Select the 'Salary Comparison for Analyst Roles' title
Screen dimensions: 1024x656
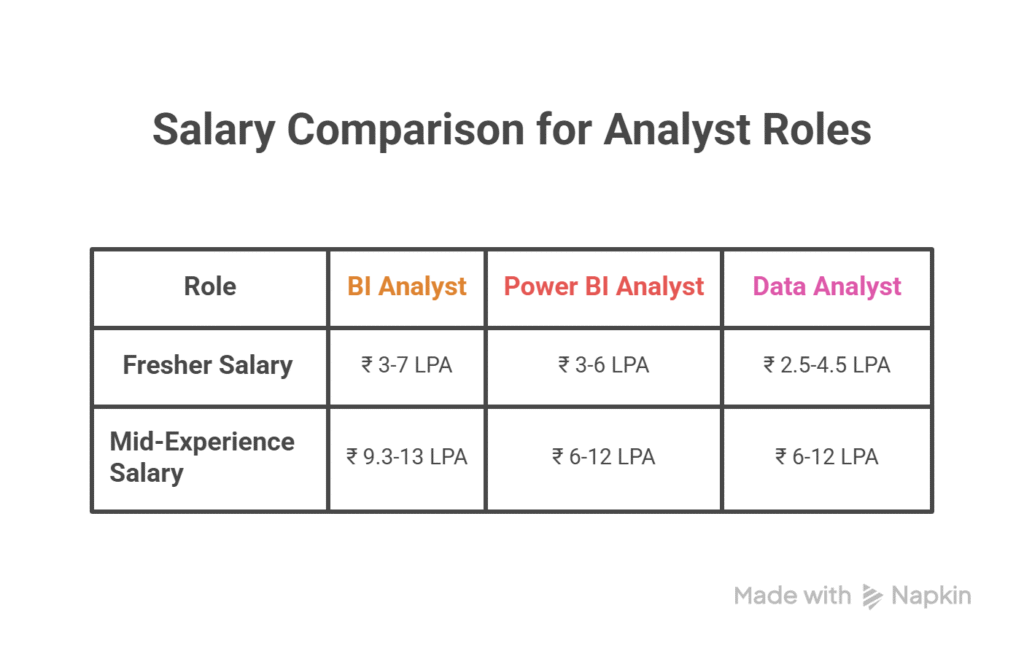click(x=511, y=131)
